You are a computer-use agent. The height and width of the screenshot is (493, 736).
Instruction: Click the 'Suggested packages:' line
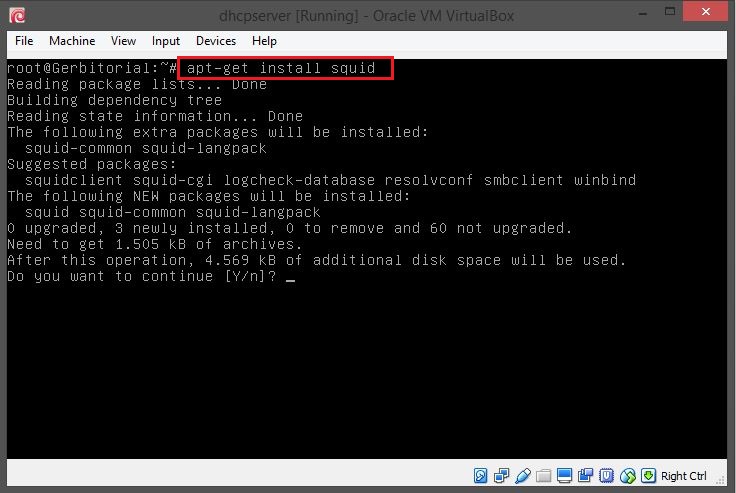coord(92,164)
